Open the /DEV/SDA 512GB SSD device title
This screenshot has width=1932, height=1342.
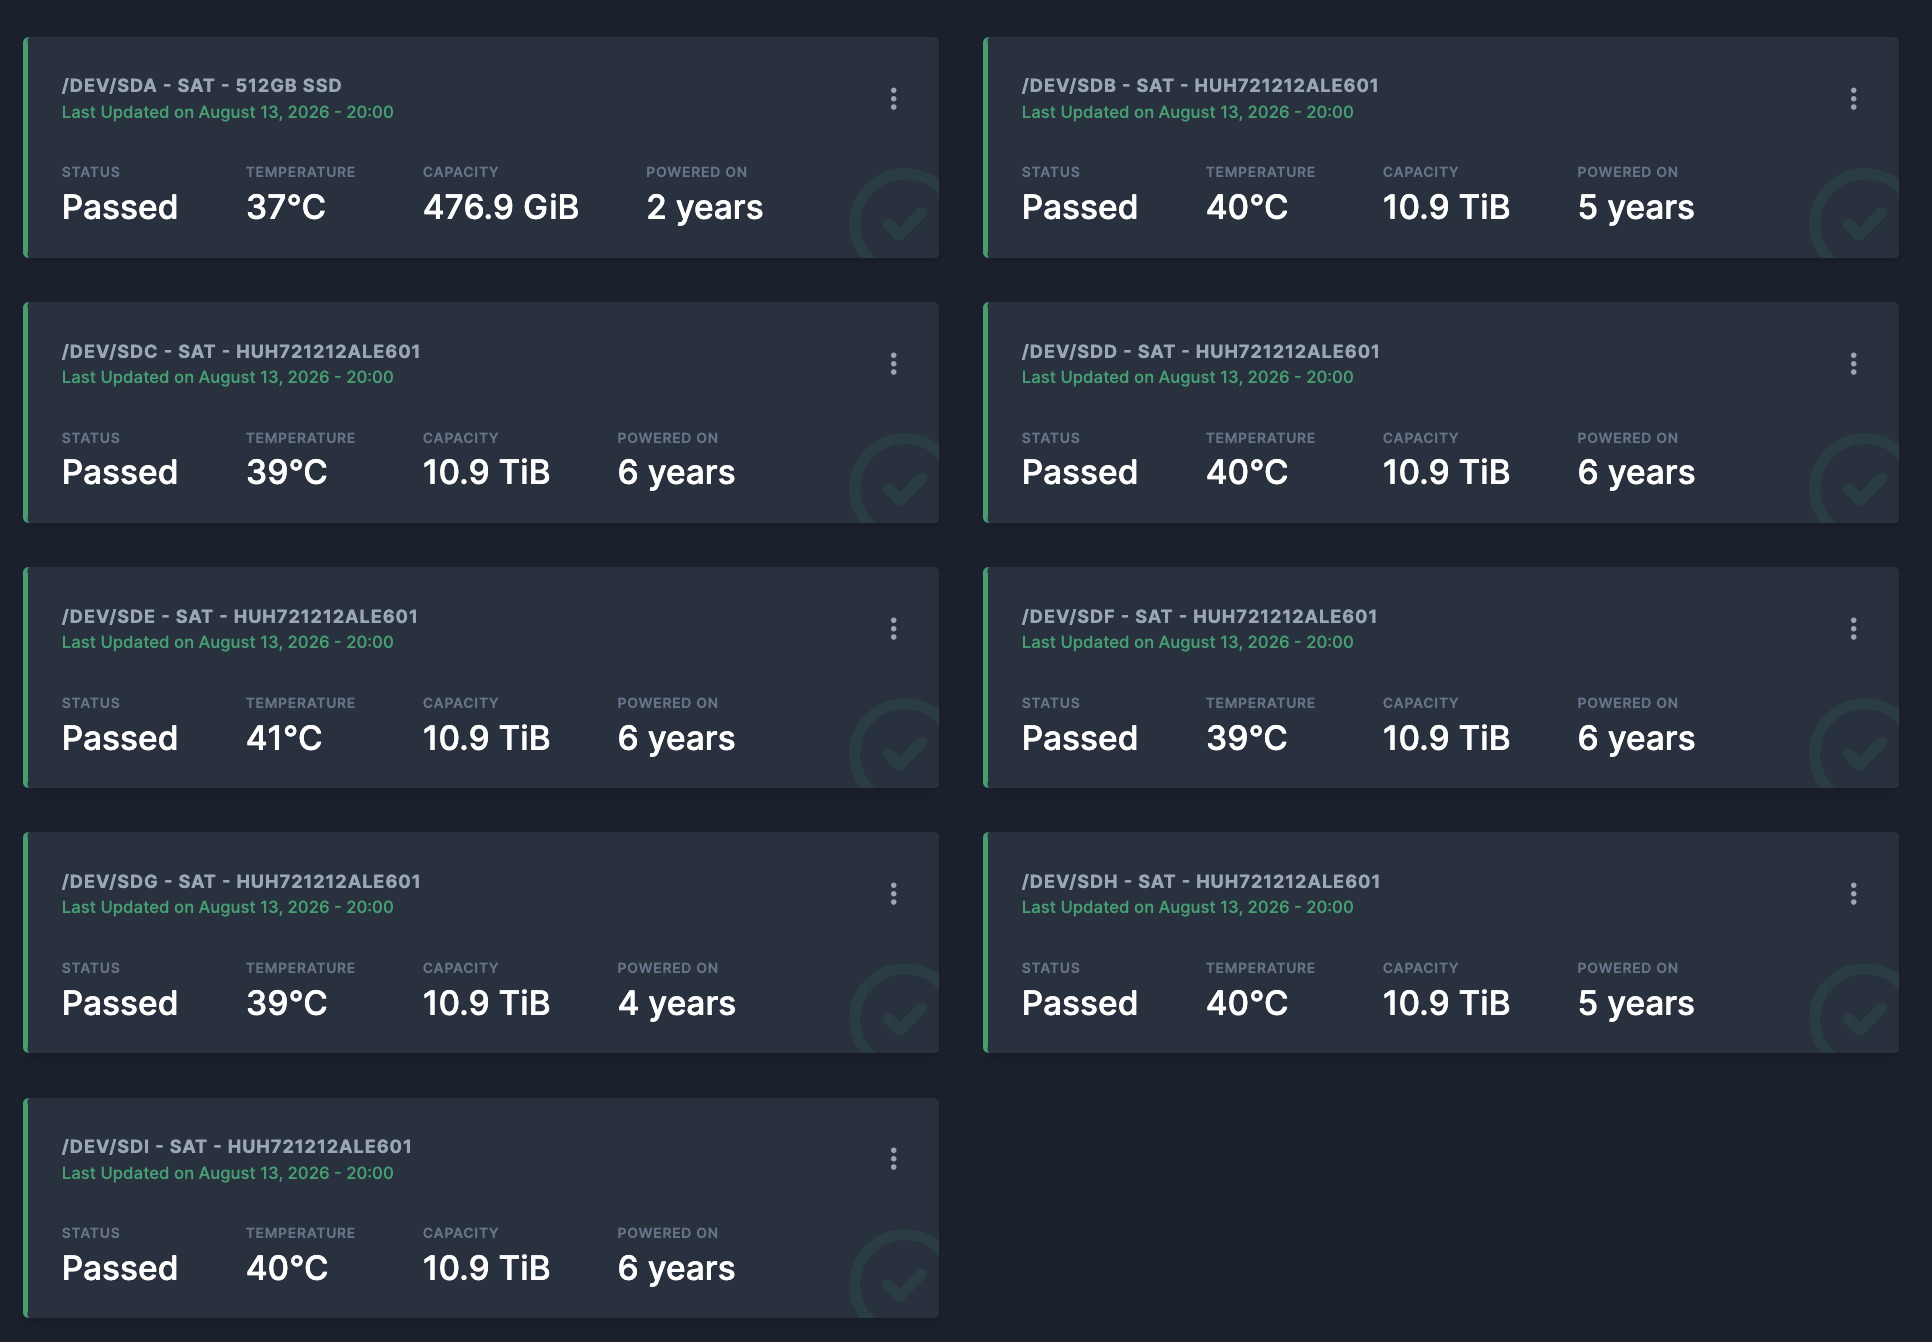point(202,86)
